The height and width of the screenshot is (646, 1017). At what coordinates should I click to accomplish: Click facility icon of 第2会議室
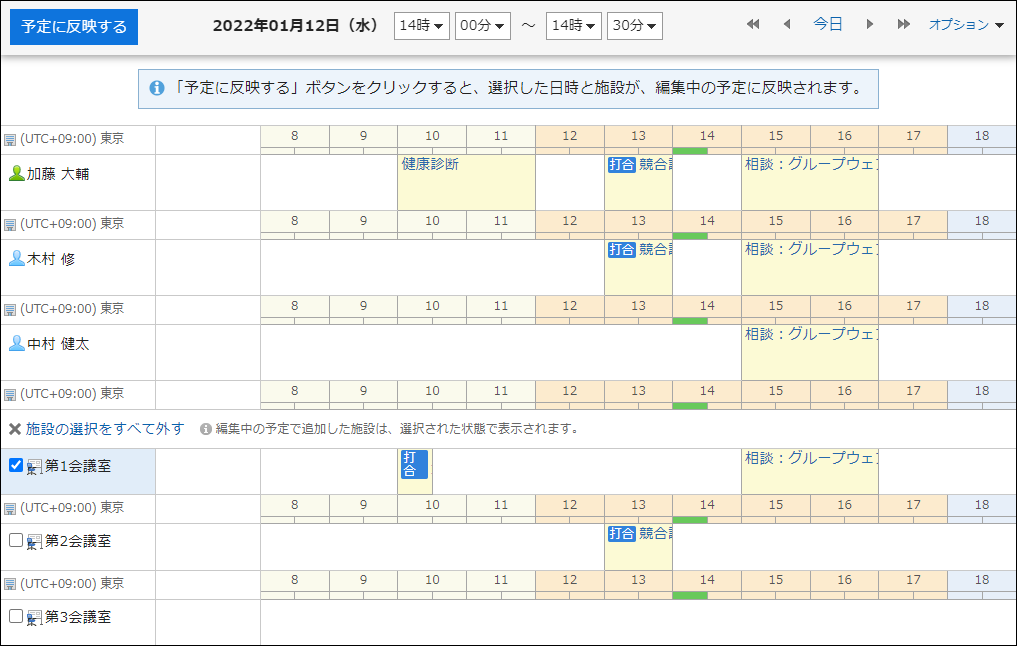[x=34, y=542]
